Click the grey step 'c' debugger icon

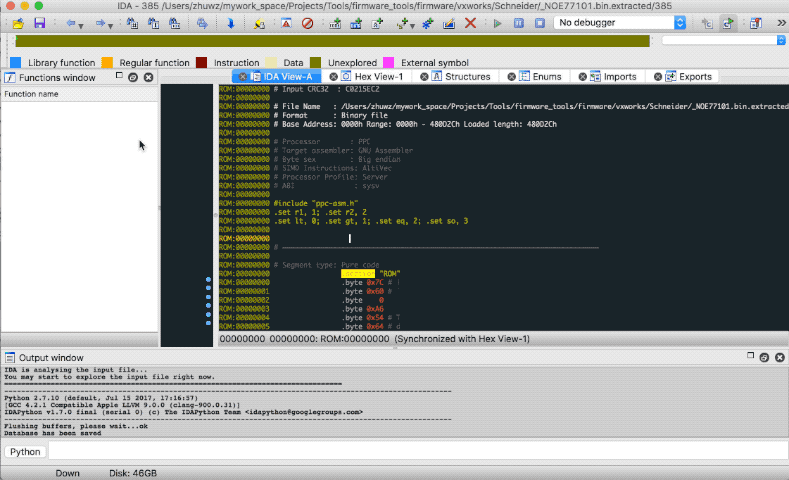pyautogui.click(x=707, y=23)
